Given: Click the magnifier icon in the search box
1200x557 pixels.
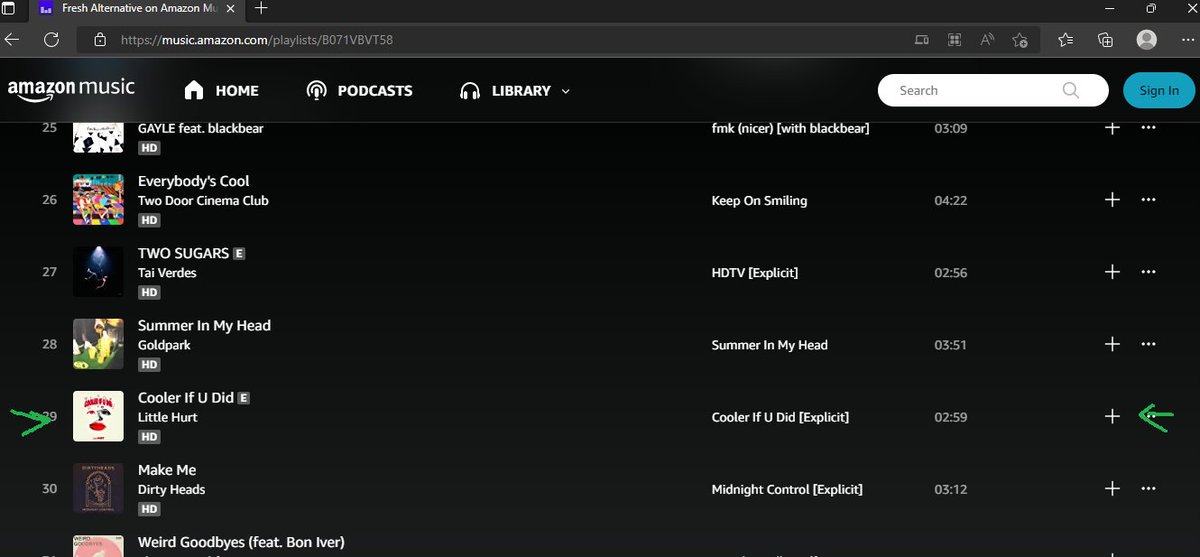Looking at the screenshot, I should point(1071,90).
